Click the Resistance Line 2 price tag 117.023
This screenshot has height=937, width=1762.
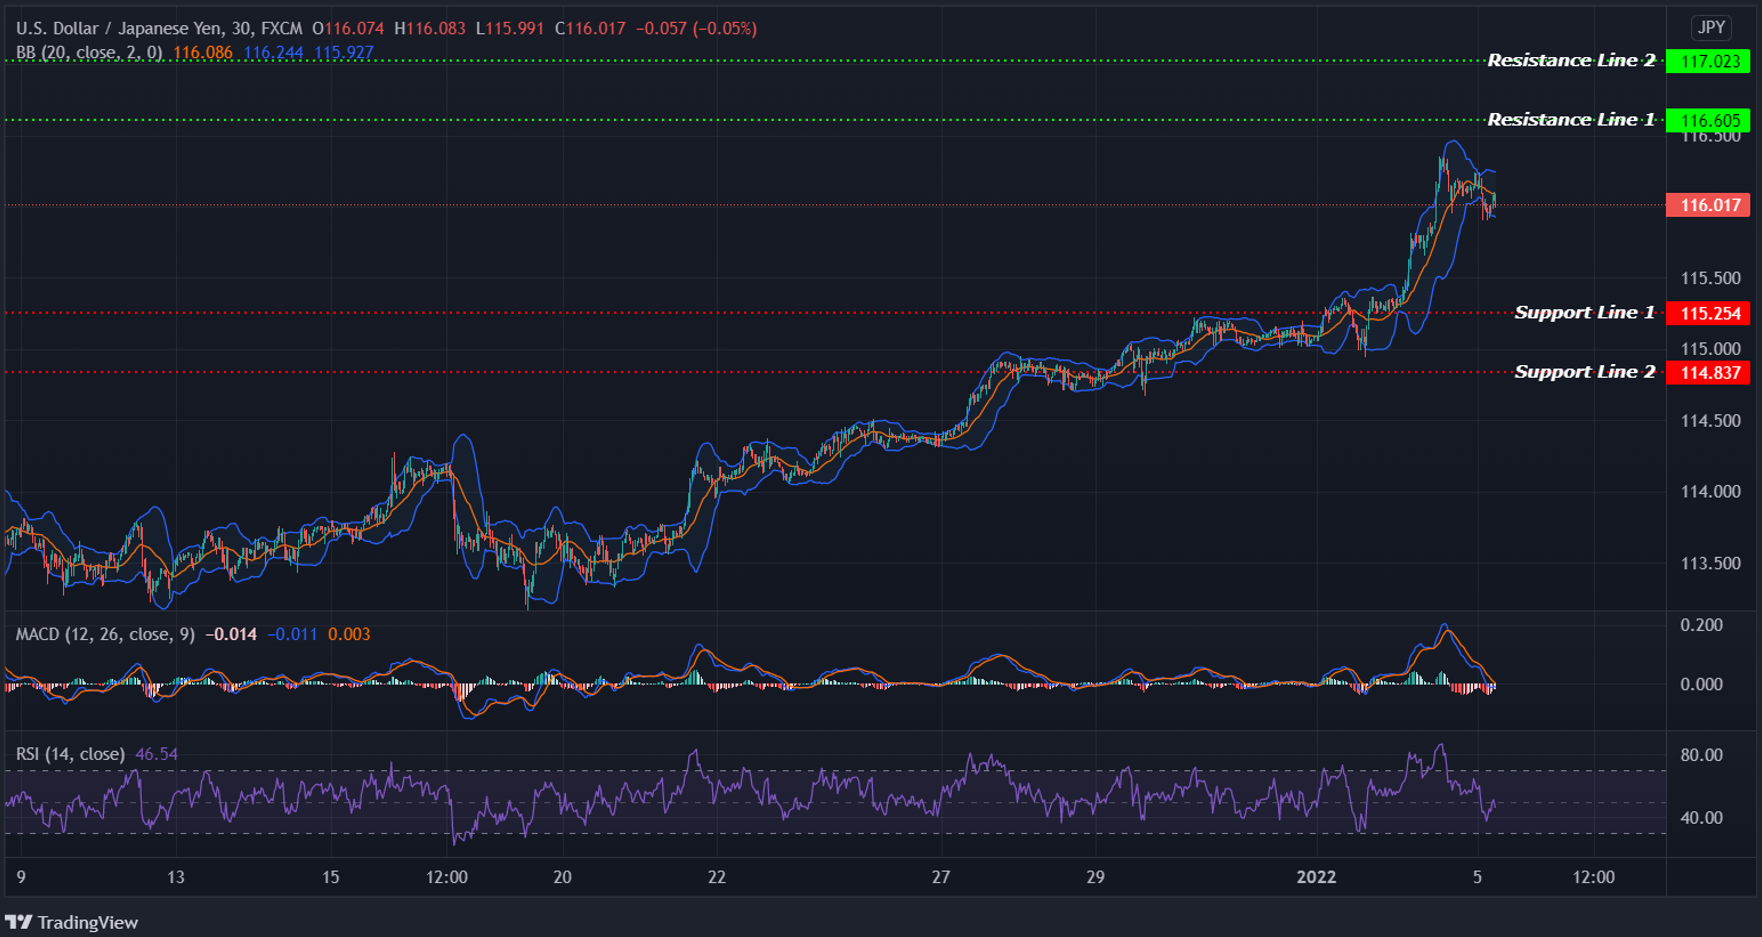(x=1707, y=61)
